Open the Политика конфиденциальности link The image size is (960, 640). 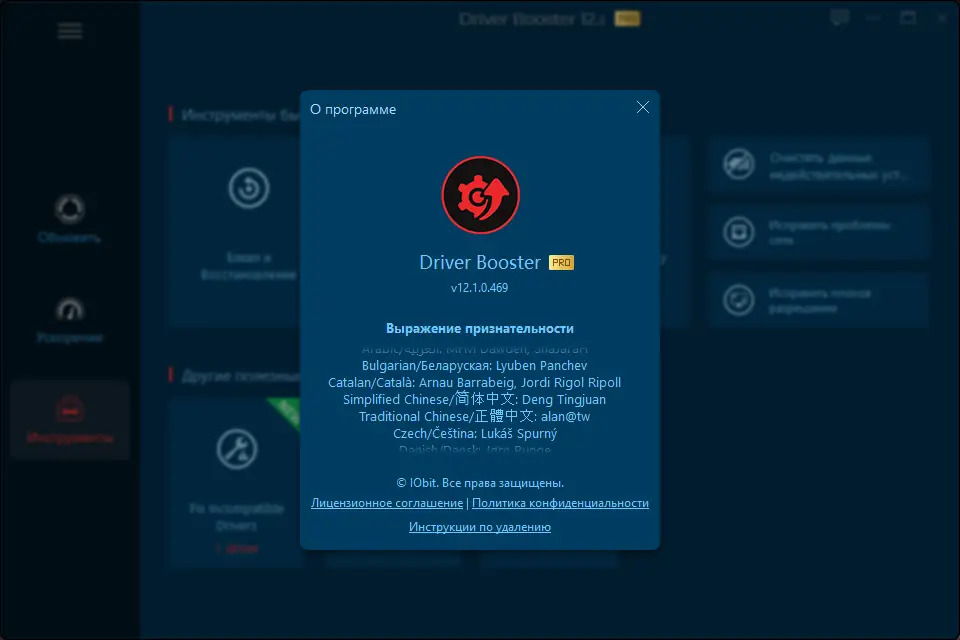560,503
